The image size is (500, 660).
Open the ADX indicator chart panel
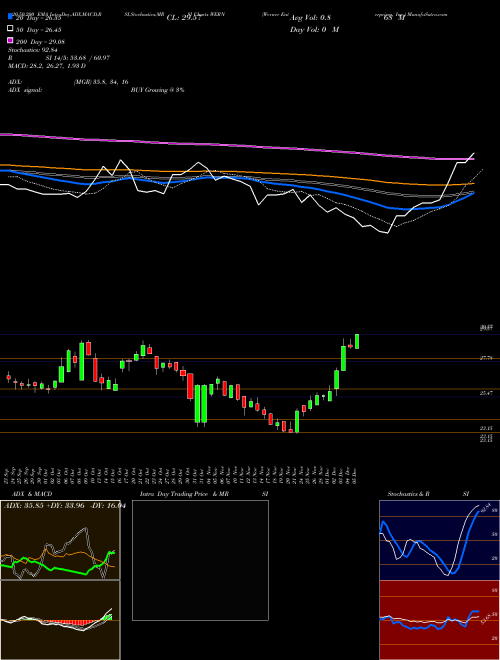tap(60, 540)
